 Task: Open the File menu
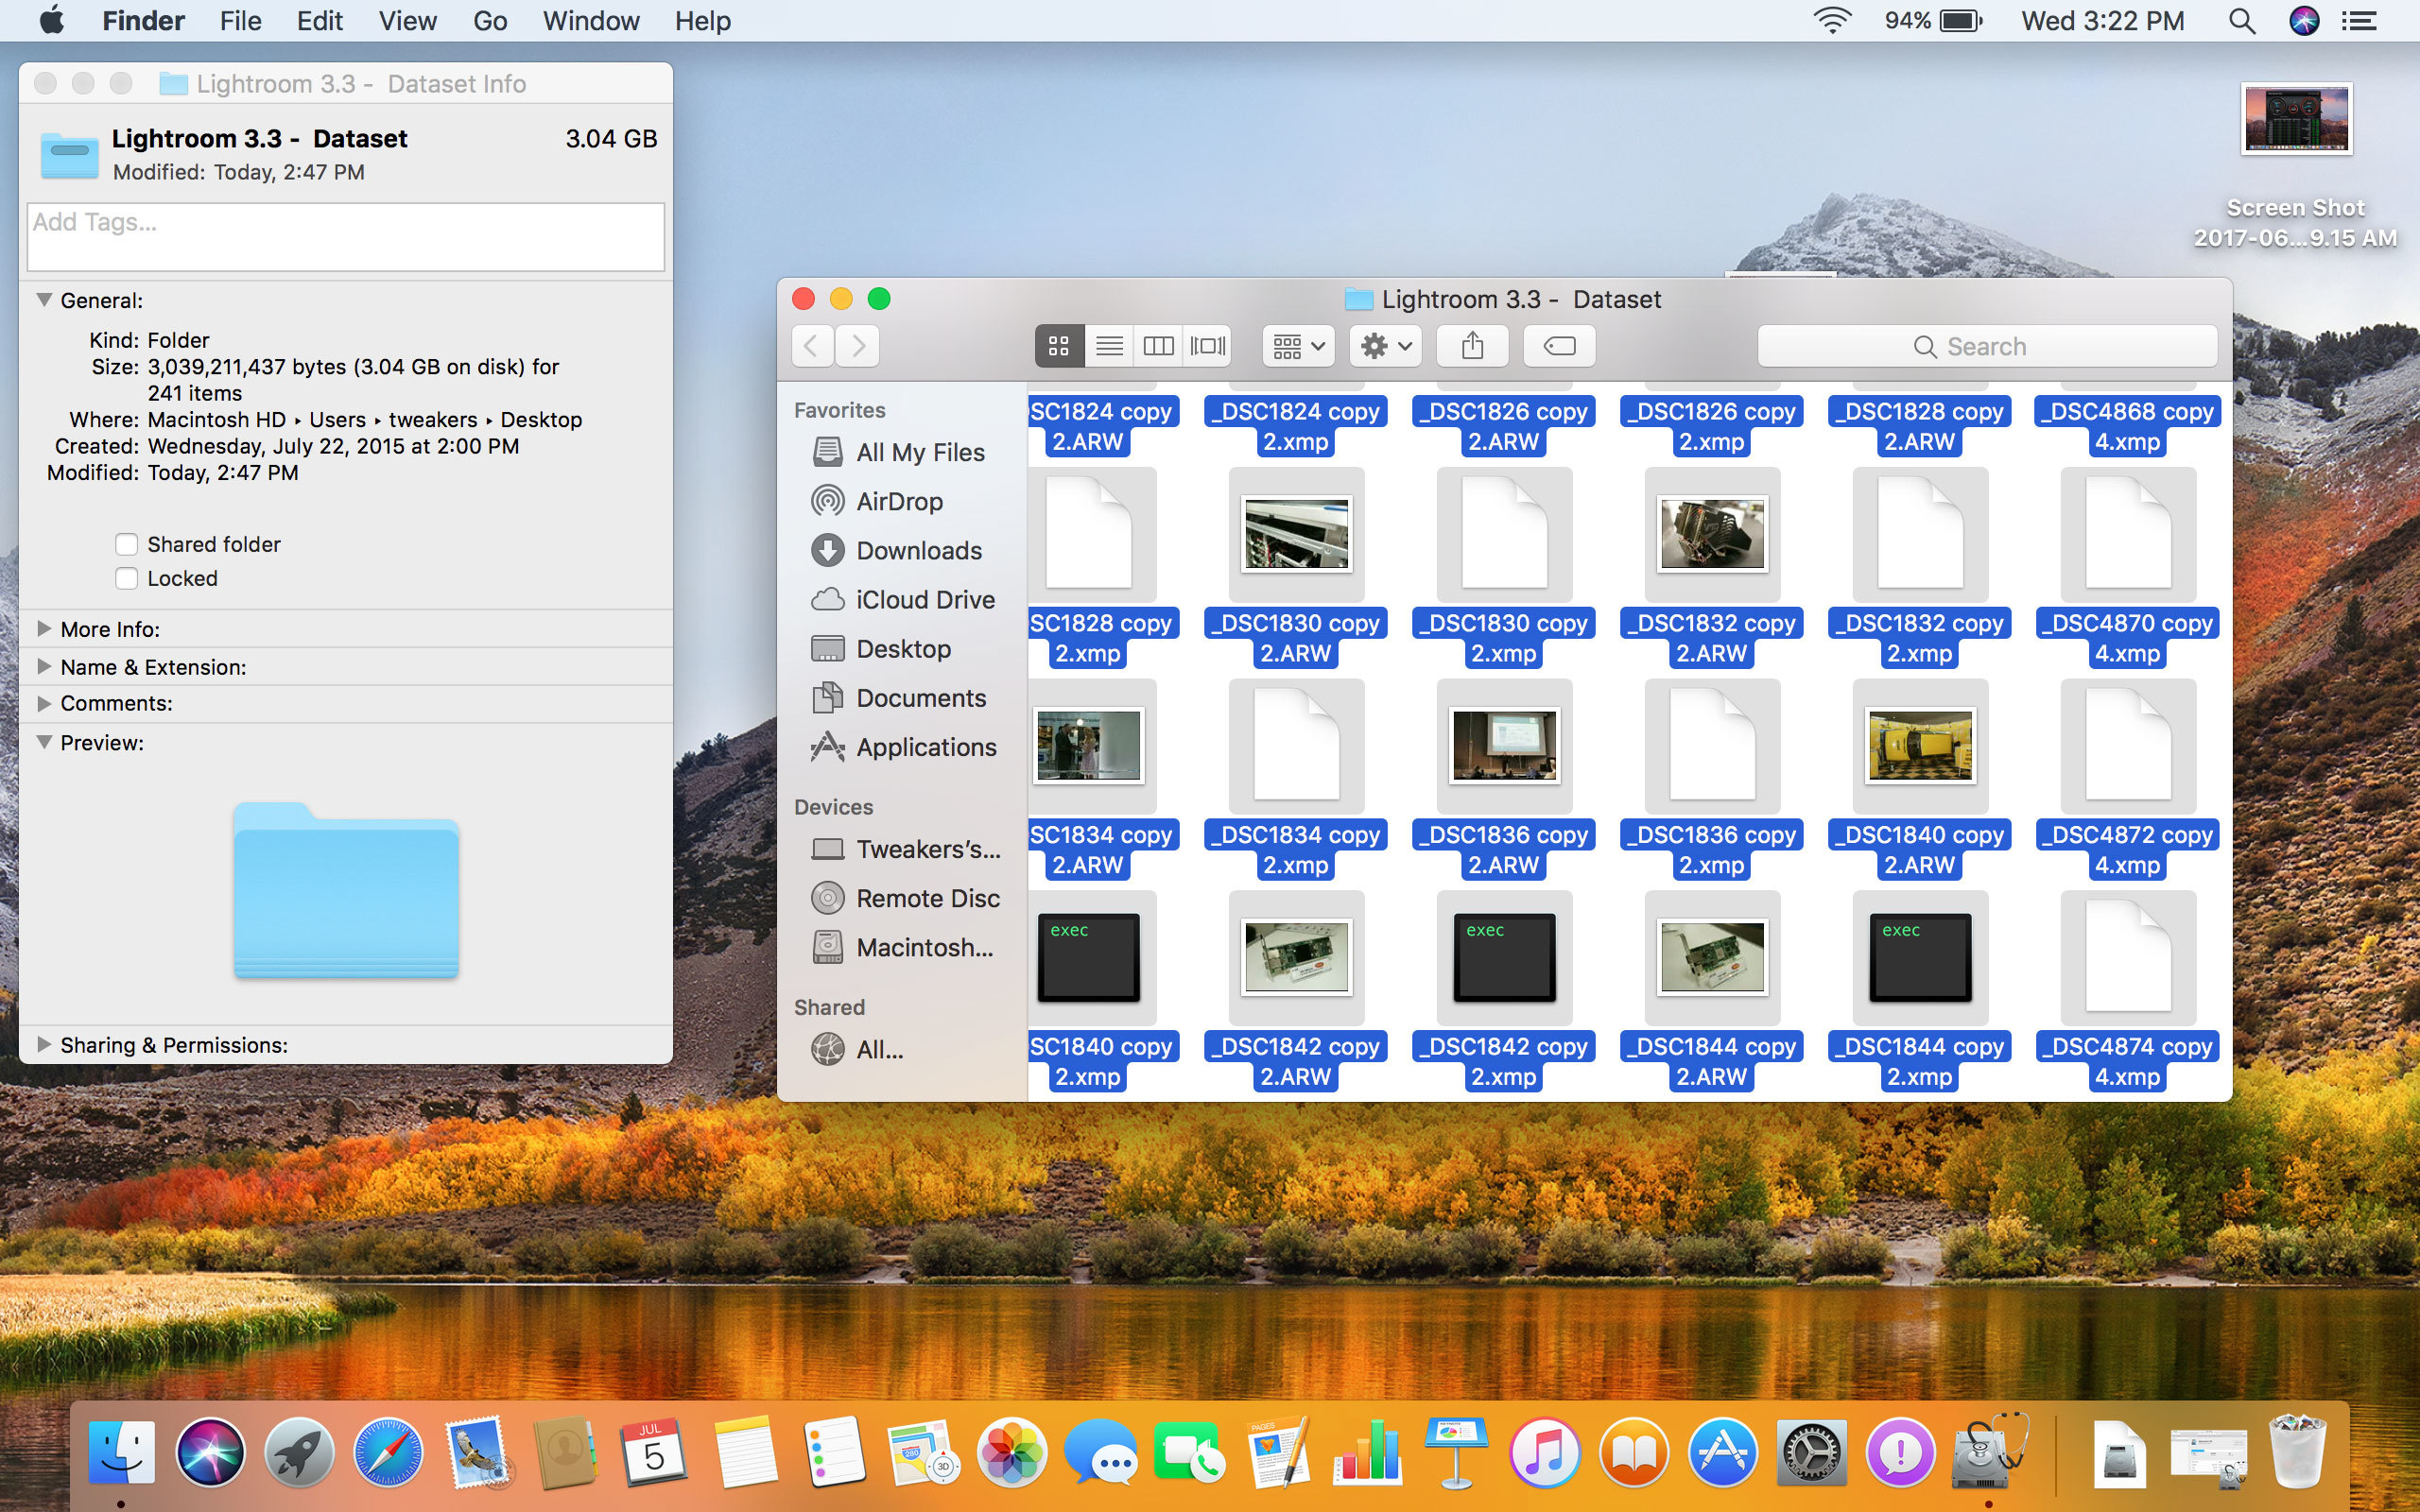point(240,20)
